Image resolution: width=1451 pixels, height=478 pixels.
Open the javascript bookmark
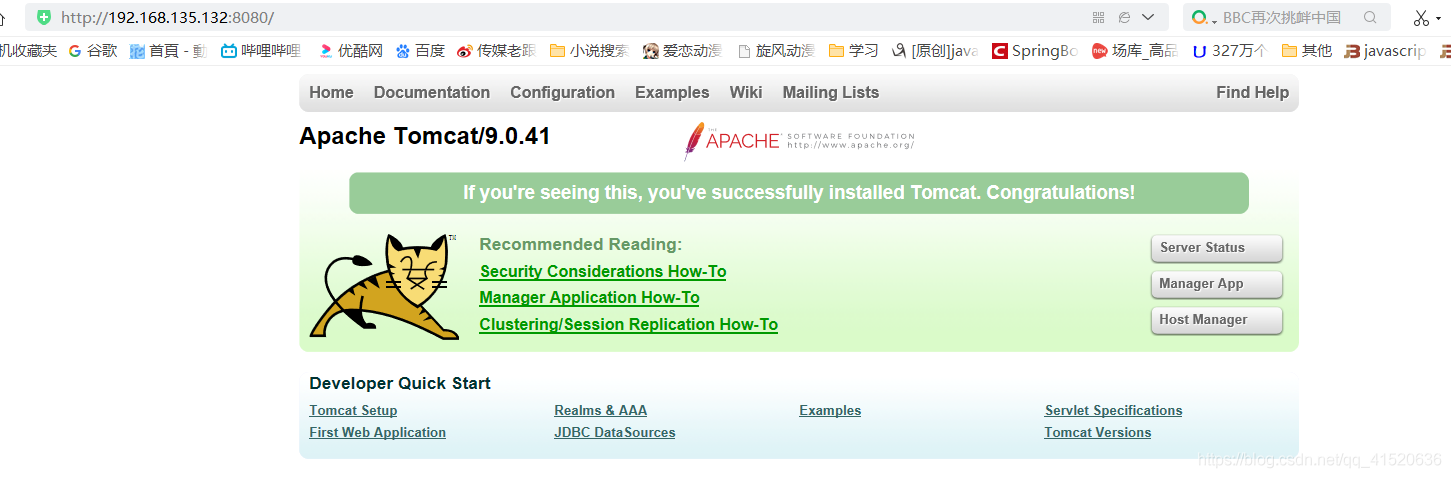(1386, 50)
